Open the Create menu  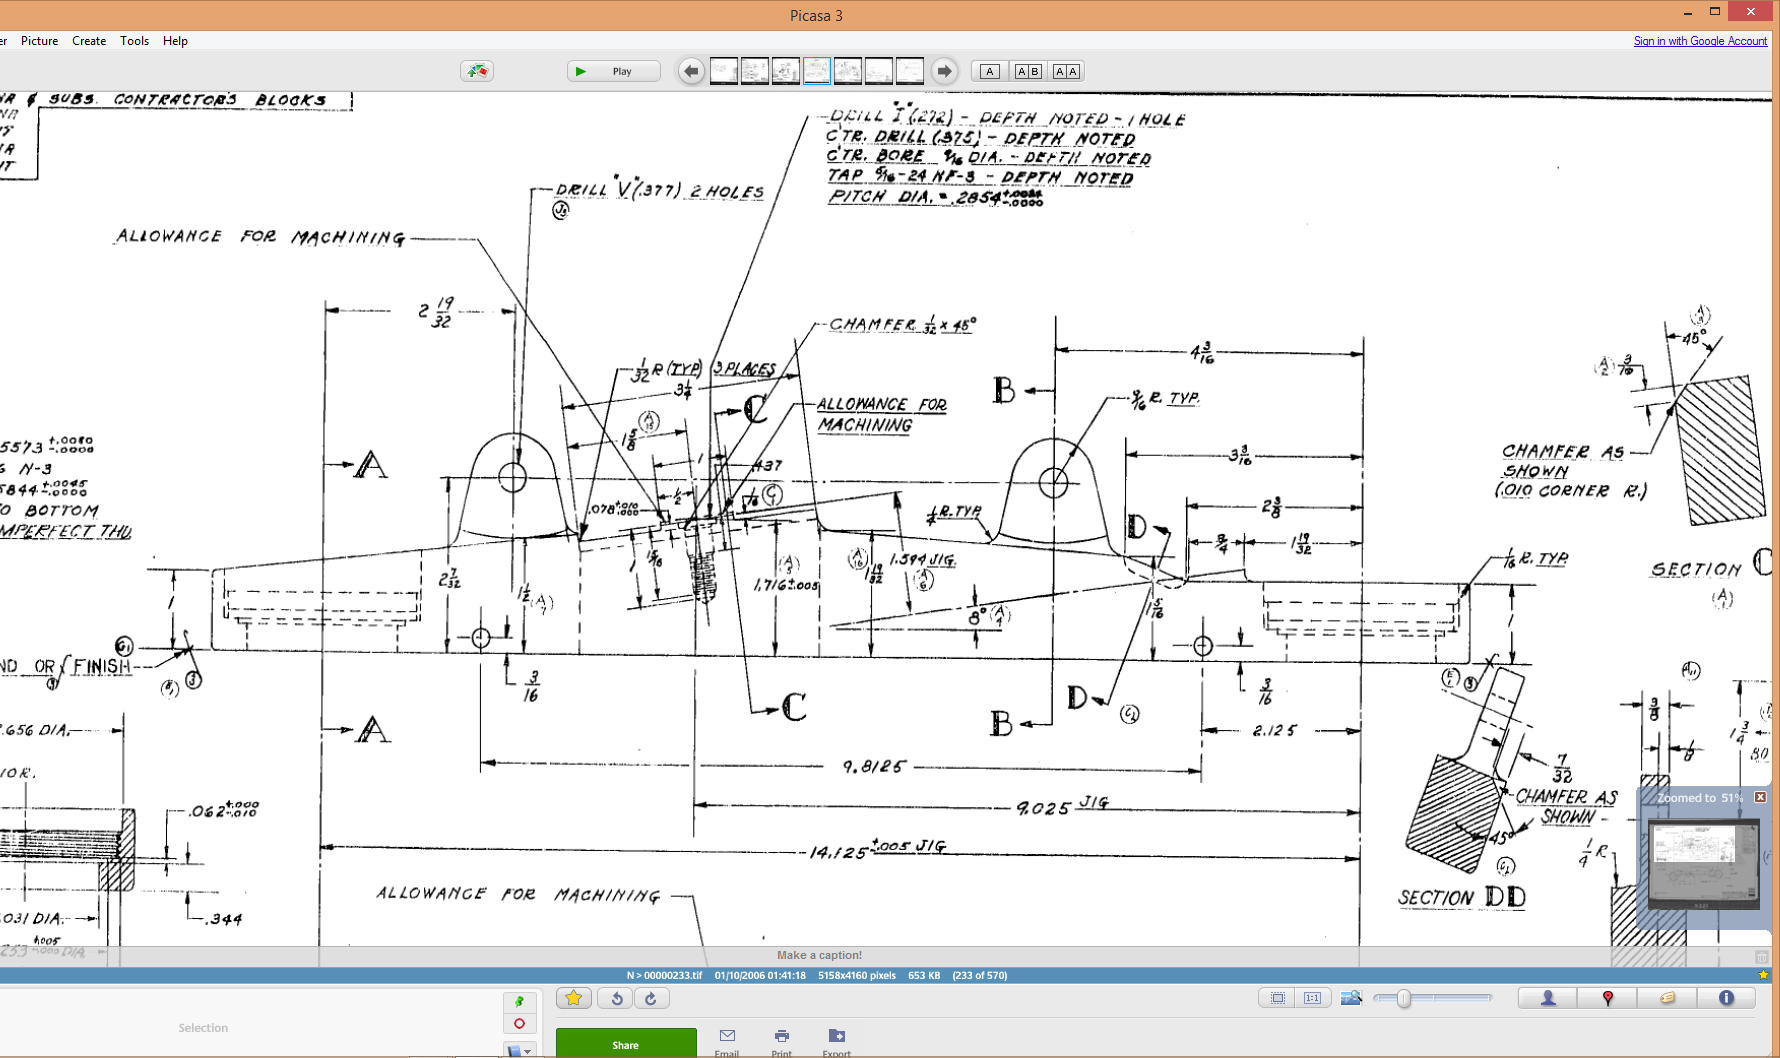(89, 41)
